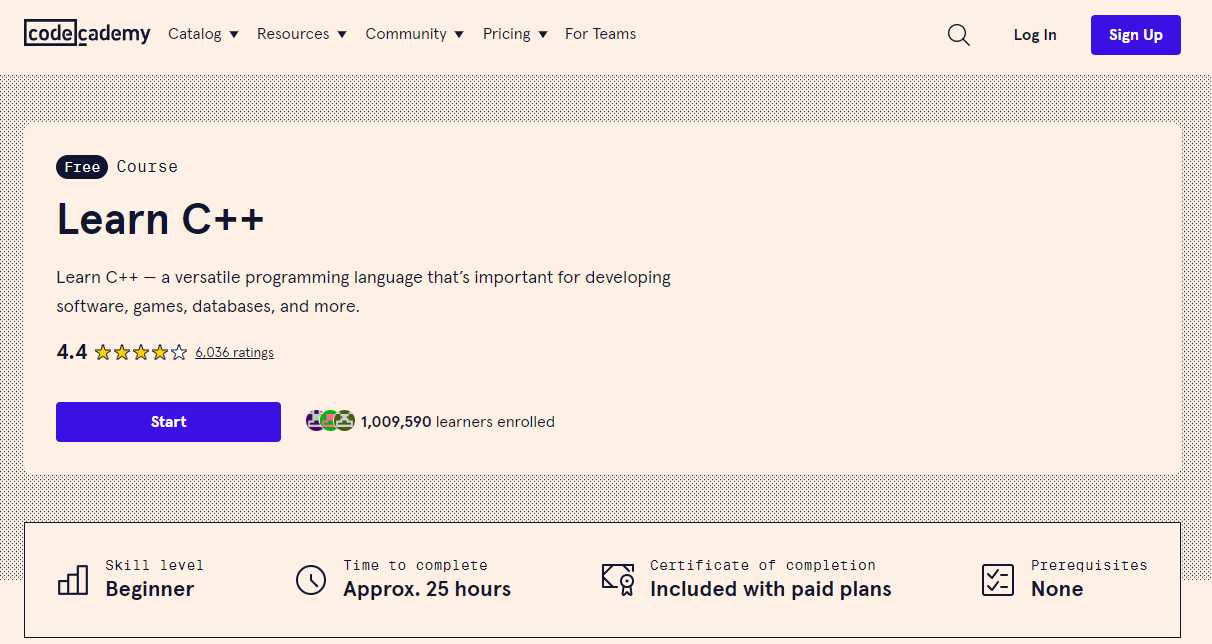1212x644 pixels.
Task: Select the skill level bar chart icon
Action: (73, 578)
